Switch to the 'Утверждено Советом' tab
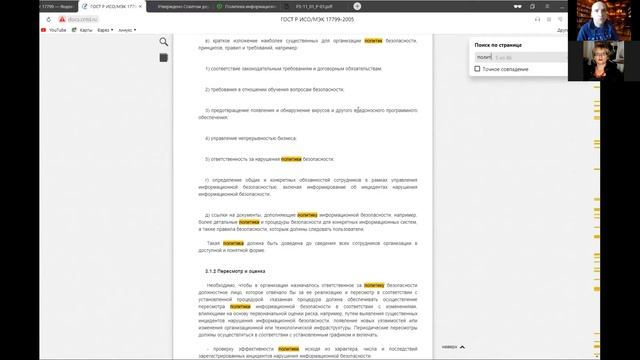640x360 pixels. click(x=180, y=7)
